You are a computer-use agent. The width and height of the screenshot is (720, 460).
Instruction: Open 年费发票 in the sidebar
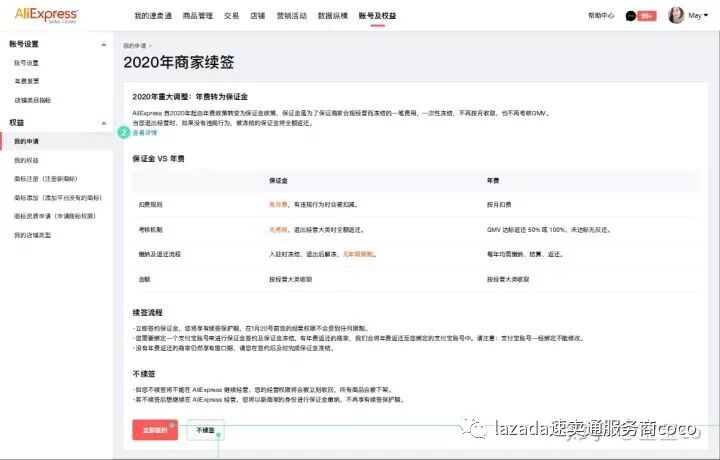coord(27,81)
